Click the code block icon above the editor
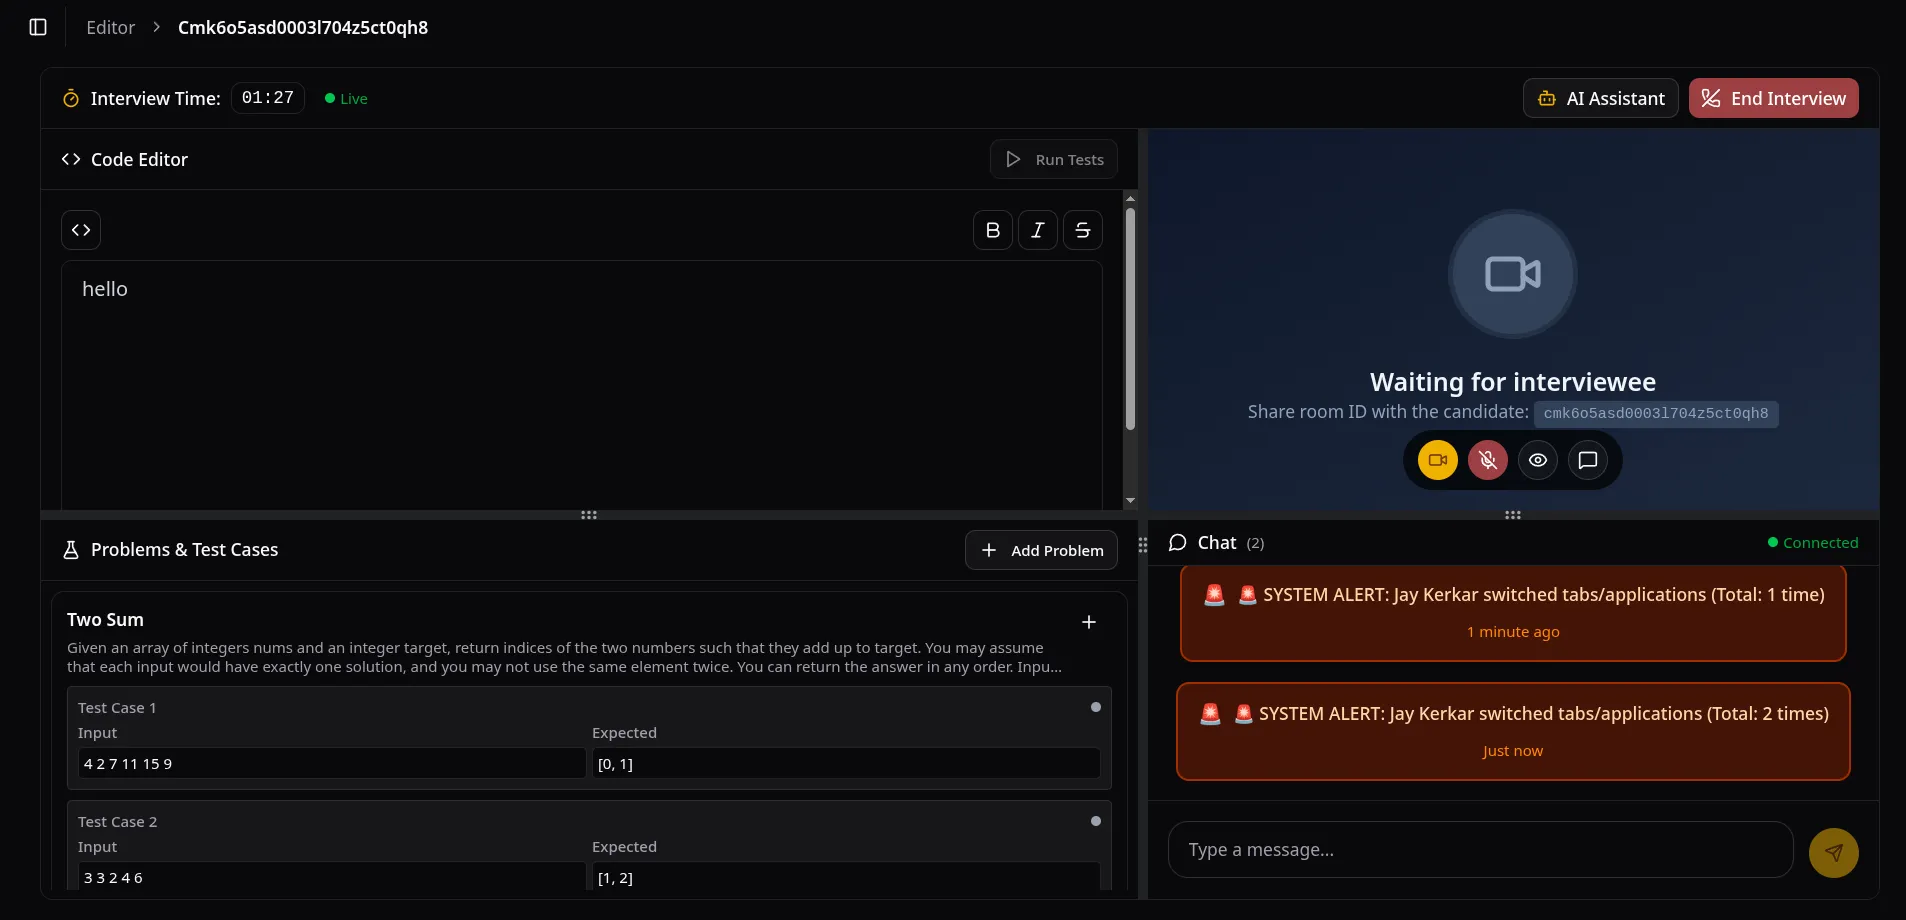Image resolution: width=1906 pixels, height=920 pixels. (81, 229)
